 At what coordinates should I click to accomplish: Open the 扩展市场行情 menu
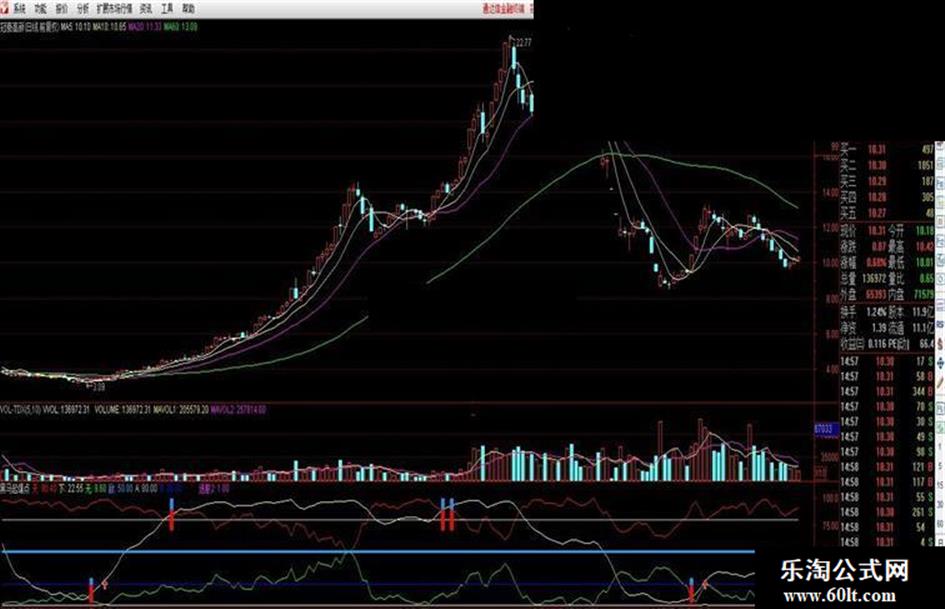pyautogui.click(x=115, y=8)
